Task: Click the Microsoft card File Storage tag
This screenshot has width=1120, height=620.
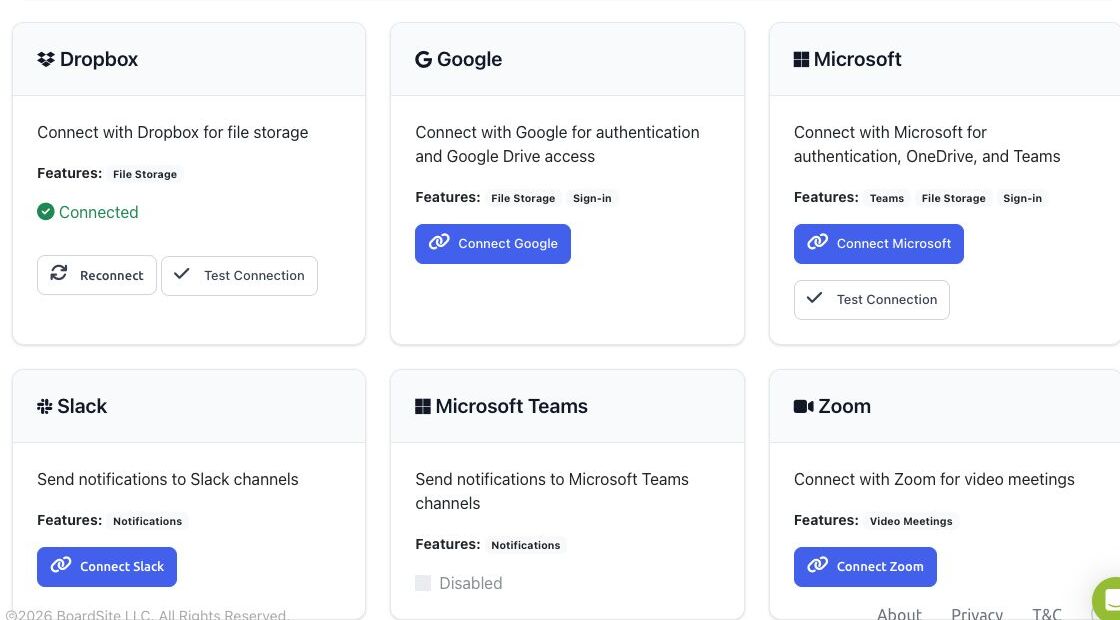Action: click(954, 199)
